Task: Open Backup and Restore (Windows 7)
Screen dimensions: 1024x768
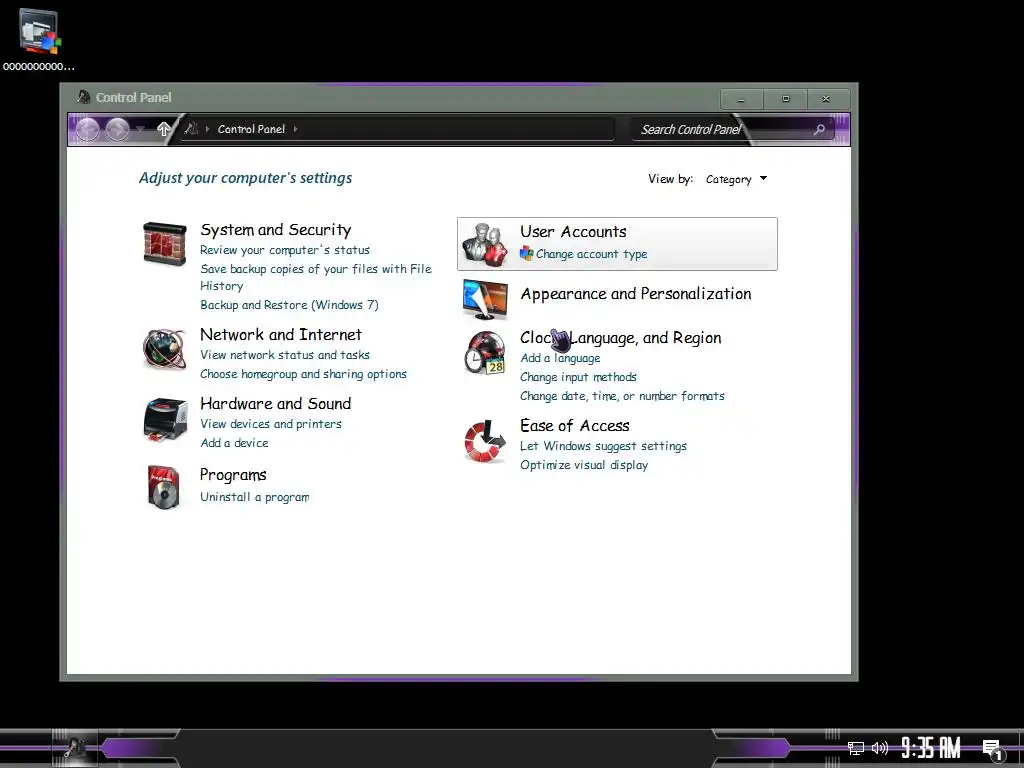Action: coord(289,305)
